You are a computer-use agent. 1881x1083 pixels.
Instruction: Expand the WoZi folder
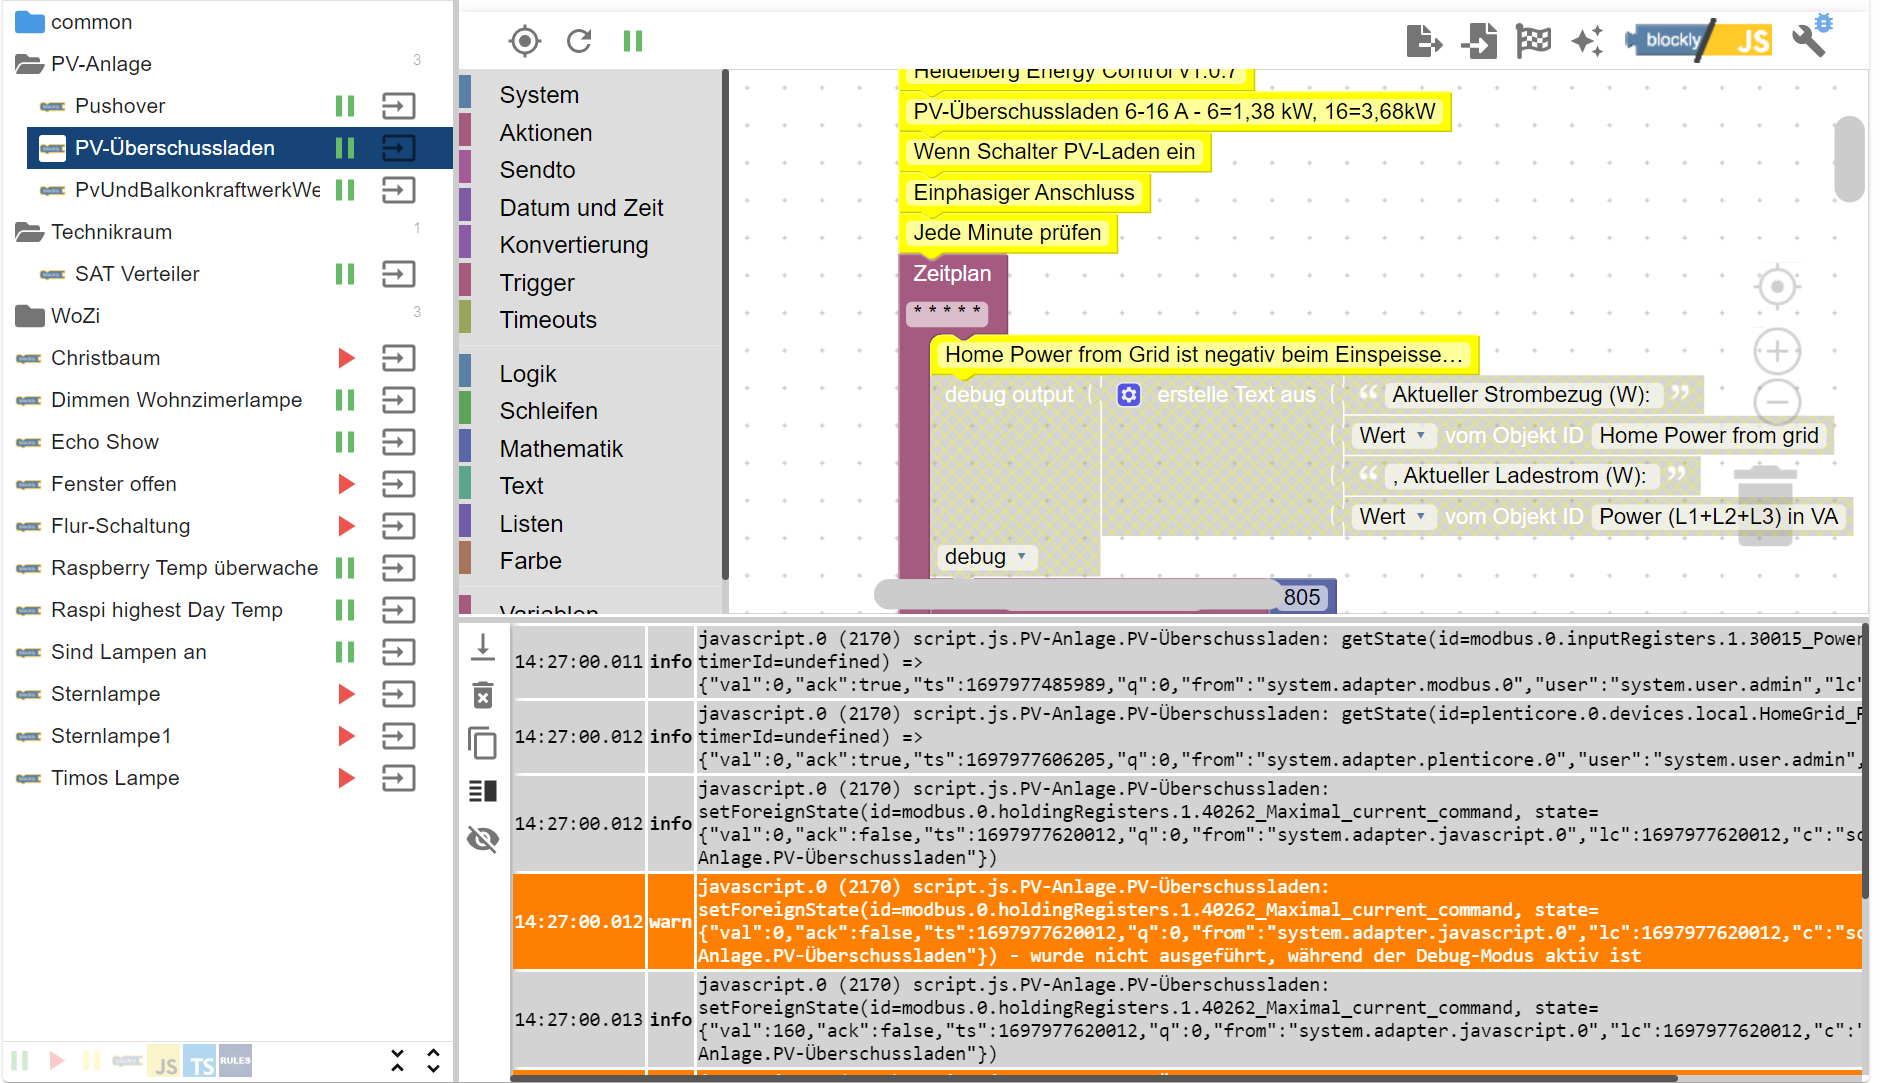point(30,316)
